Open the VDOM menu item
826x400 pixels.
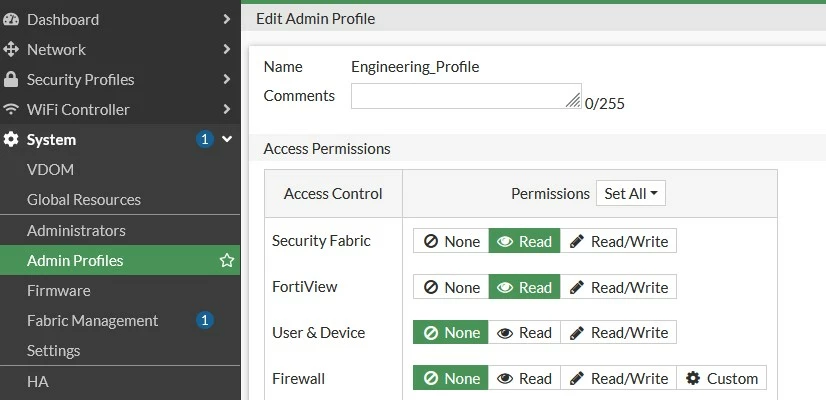(120, 170)
